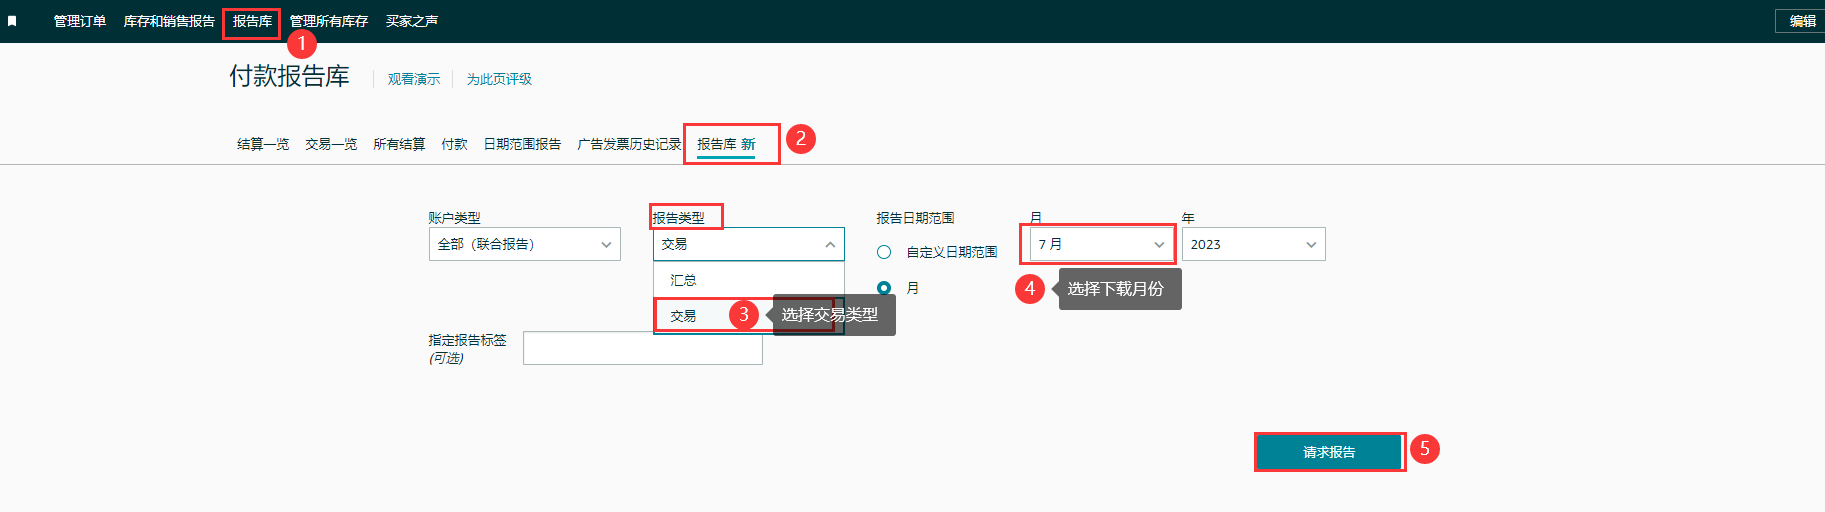The width and height of the screenshot is (1825, 512).
Task: Click the 指定报告标签 text input field
Action: tap(642, 348)
